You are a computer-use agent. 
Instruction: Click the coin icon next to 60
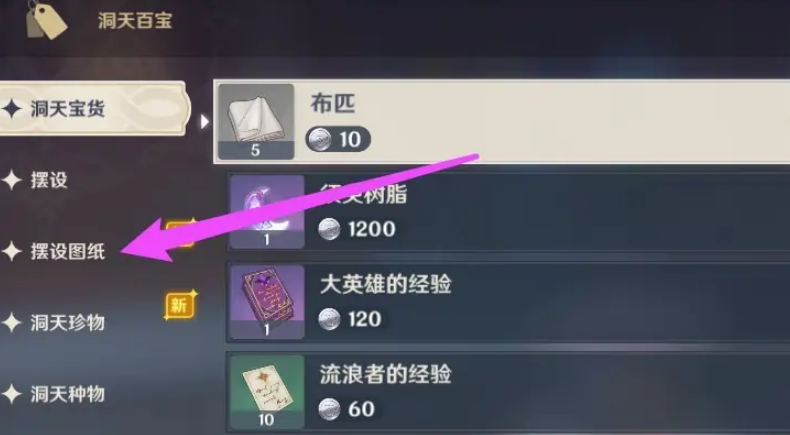click(329, 409)
